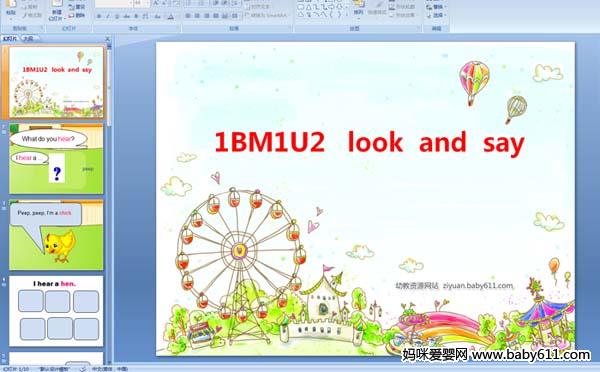This screenshot has height=372, width=600.
Task: Click the Text Shadow formatting icon
Action: 136,16
